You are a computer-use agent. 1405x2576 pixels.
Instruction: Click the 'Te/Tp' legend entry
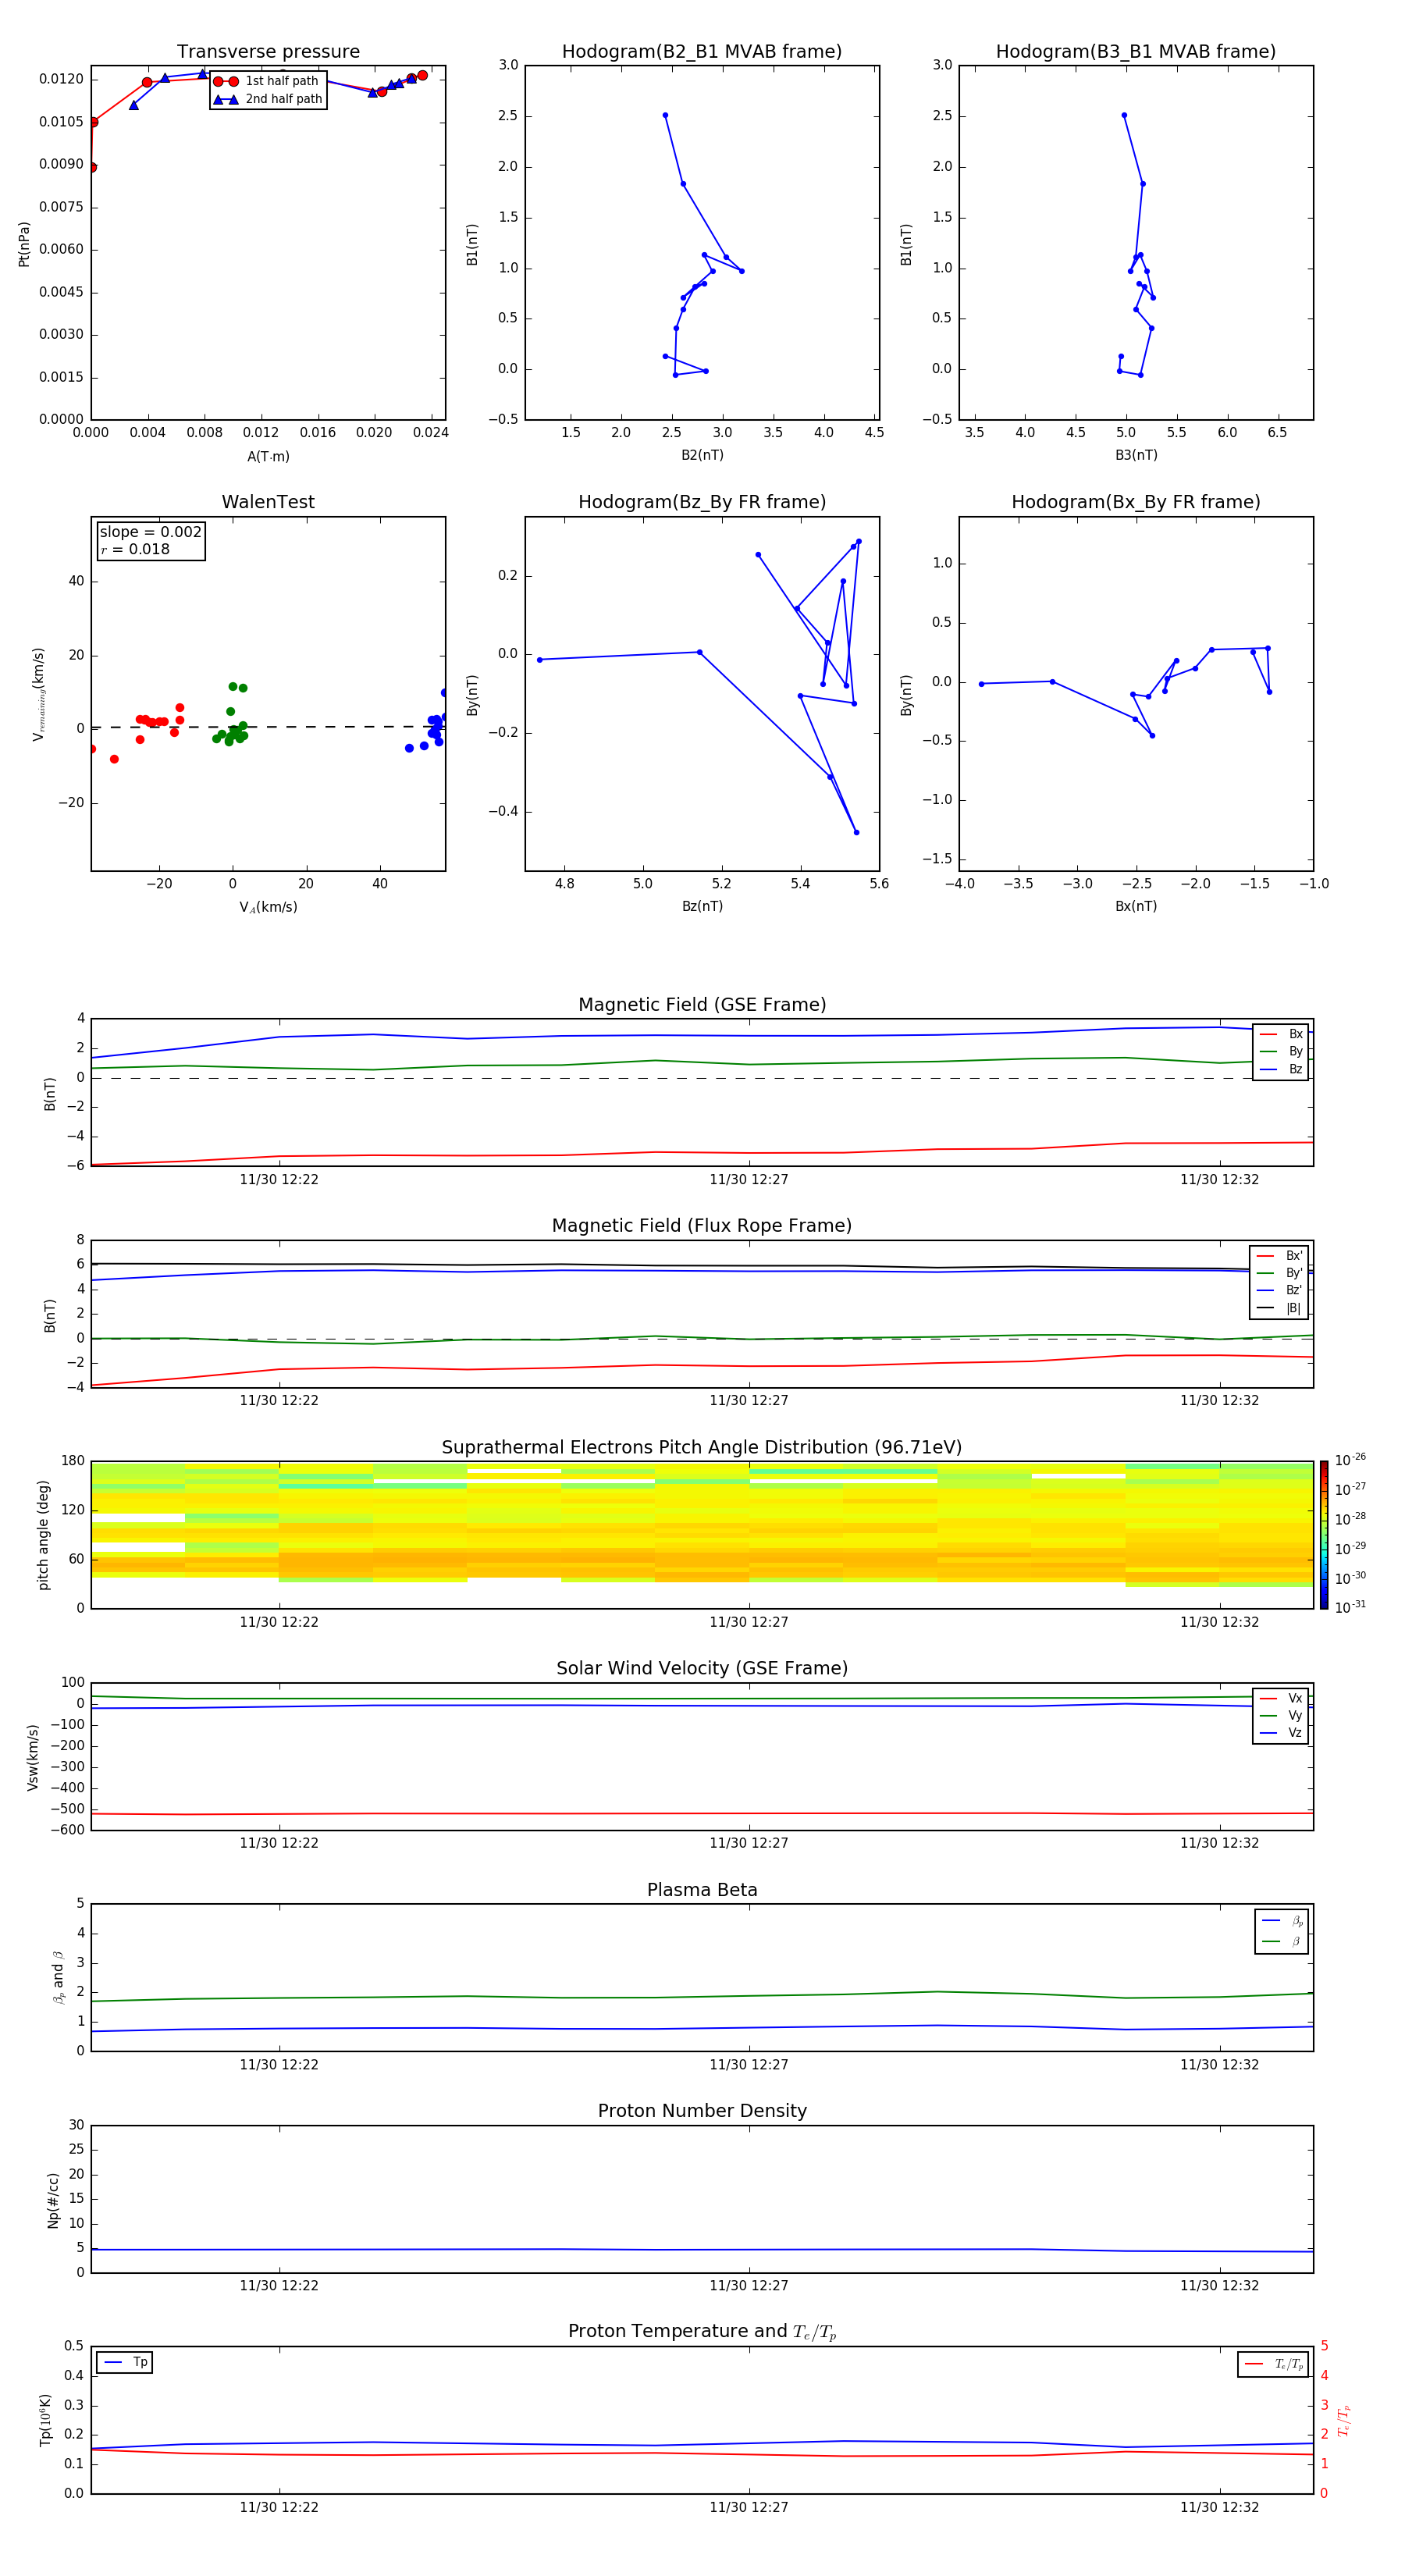[1274, 2364]
